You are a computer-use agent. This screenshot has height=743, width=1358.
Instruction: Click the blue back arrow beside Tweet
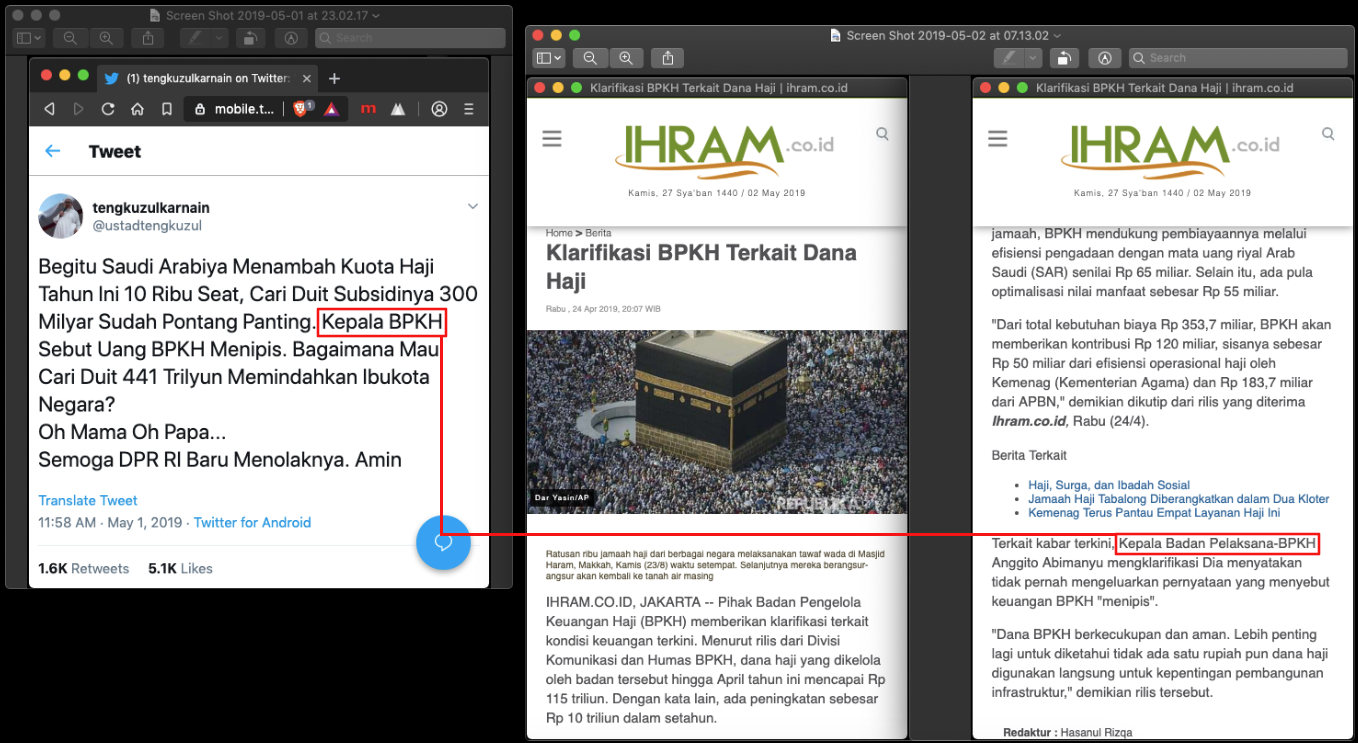pos(53,151)
